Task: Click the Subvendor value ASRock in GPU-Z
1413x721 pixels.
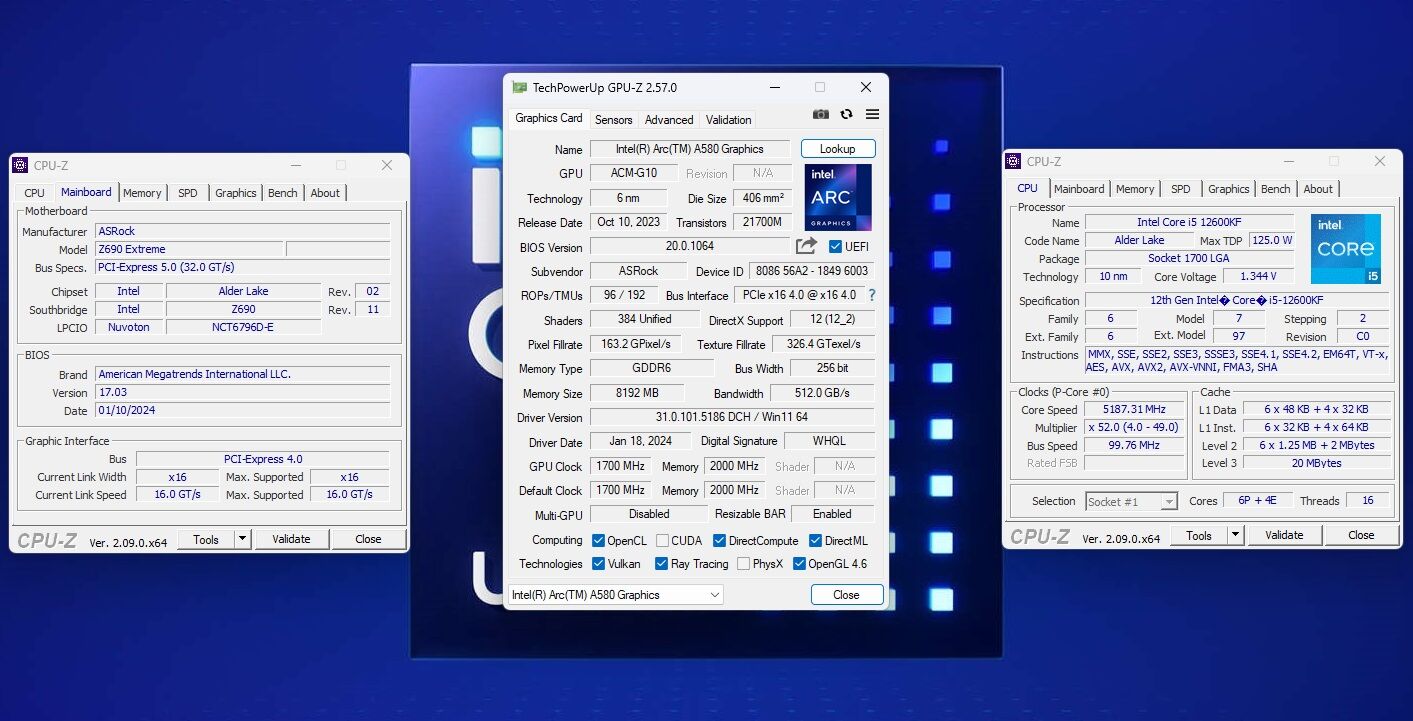Action: coord(638,271)
